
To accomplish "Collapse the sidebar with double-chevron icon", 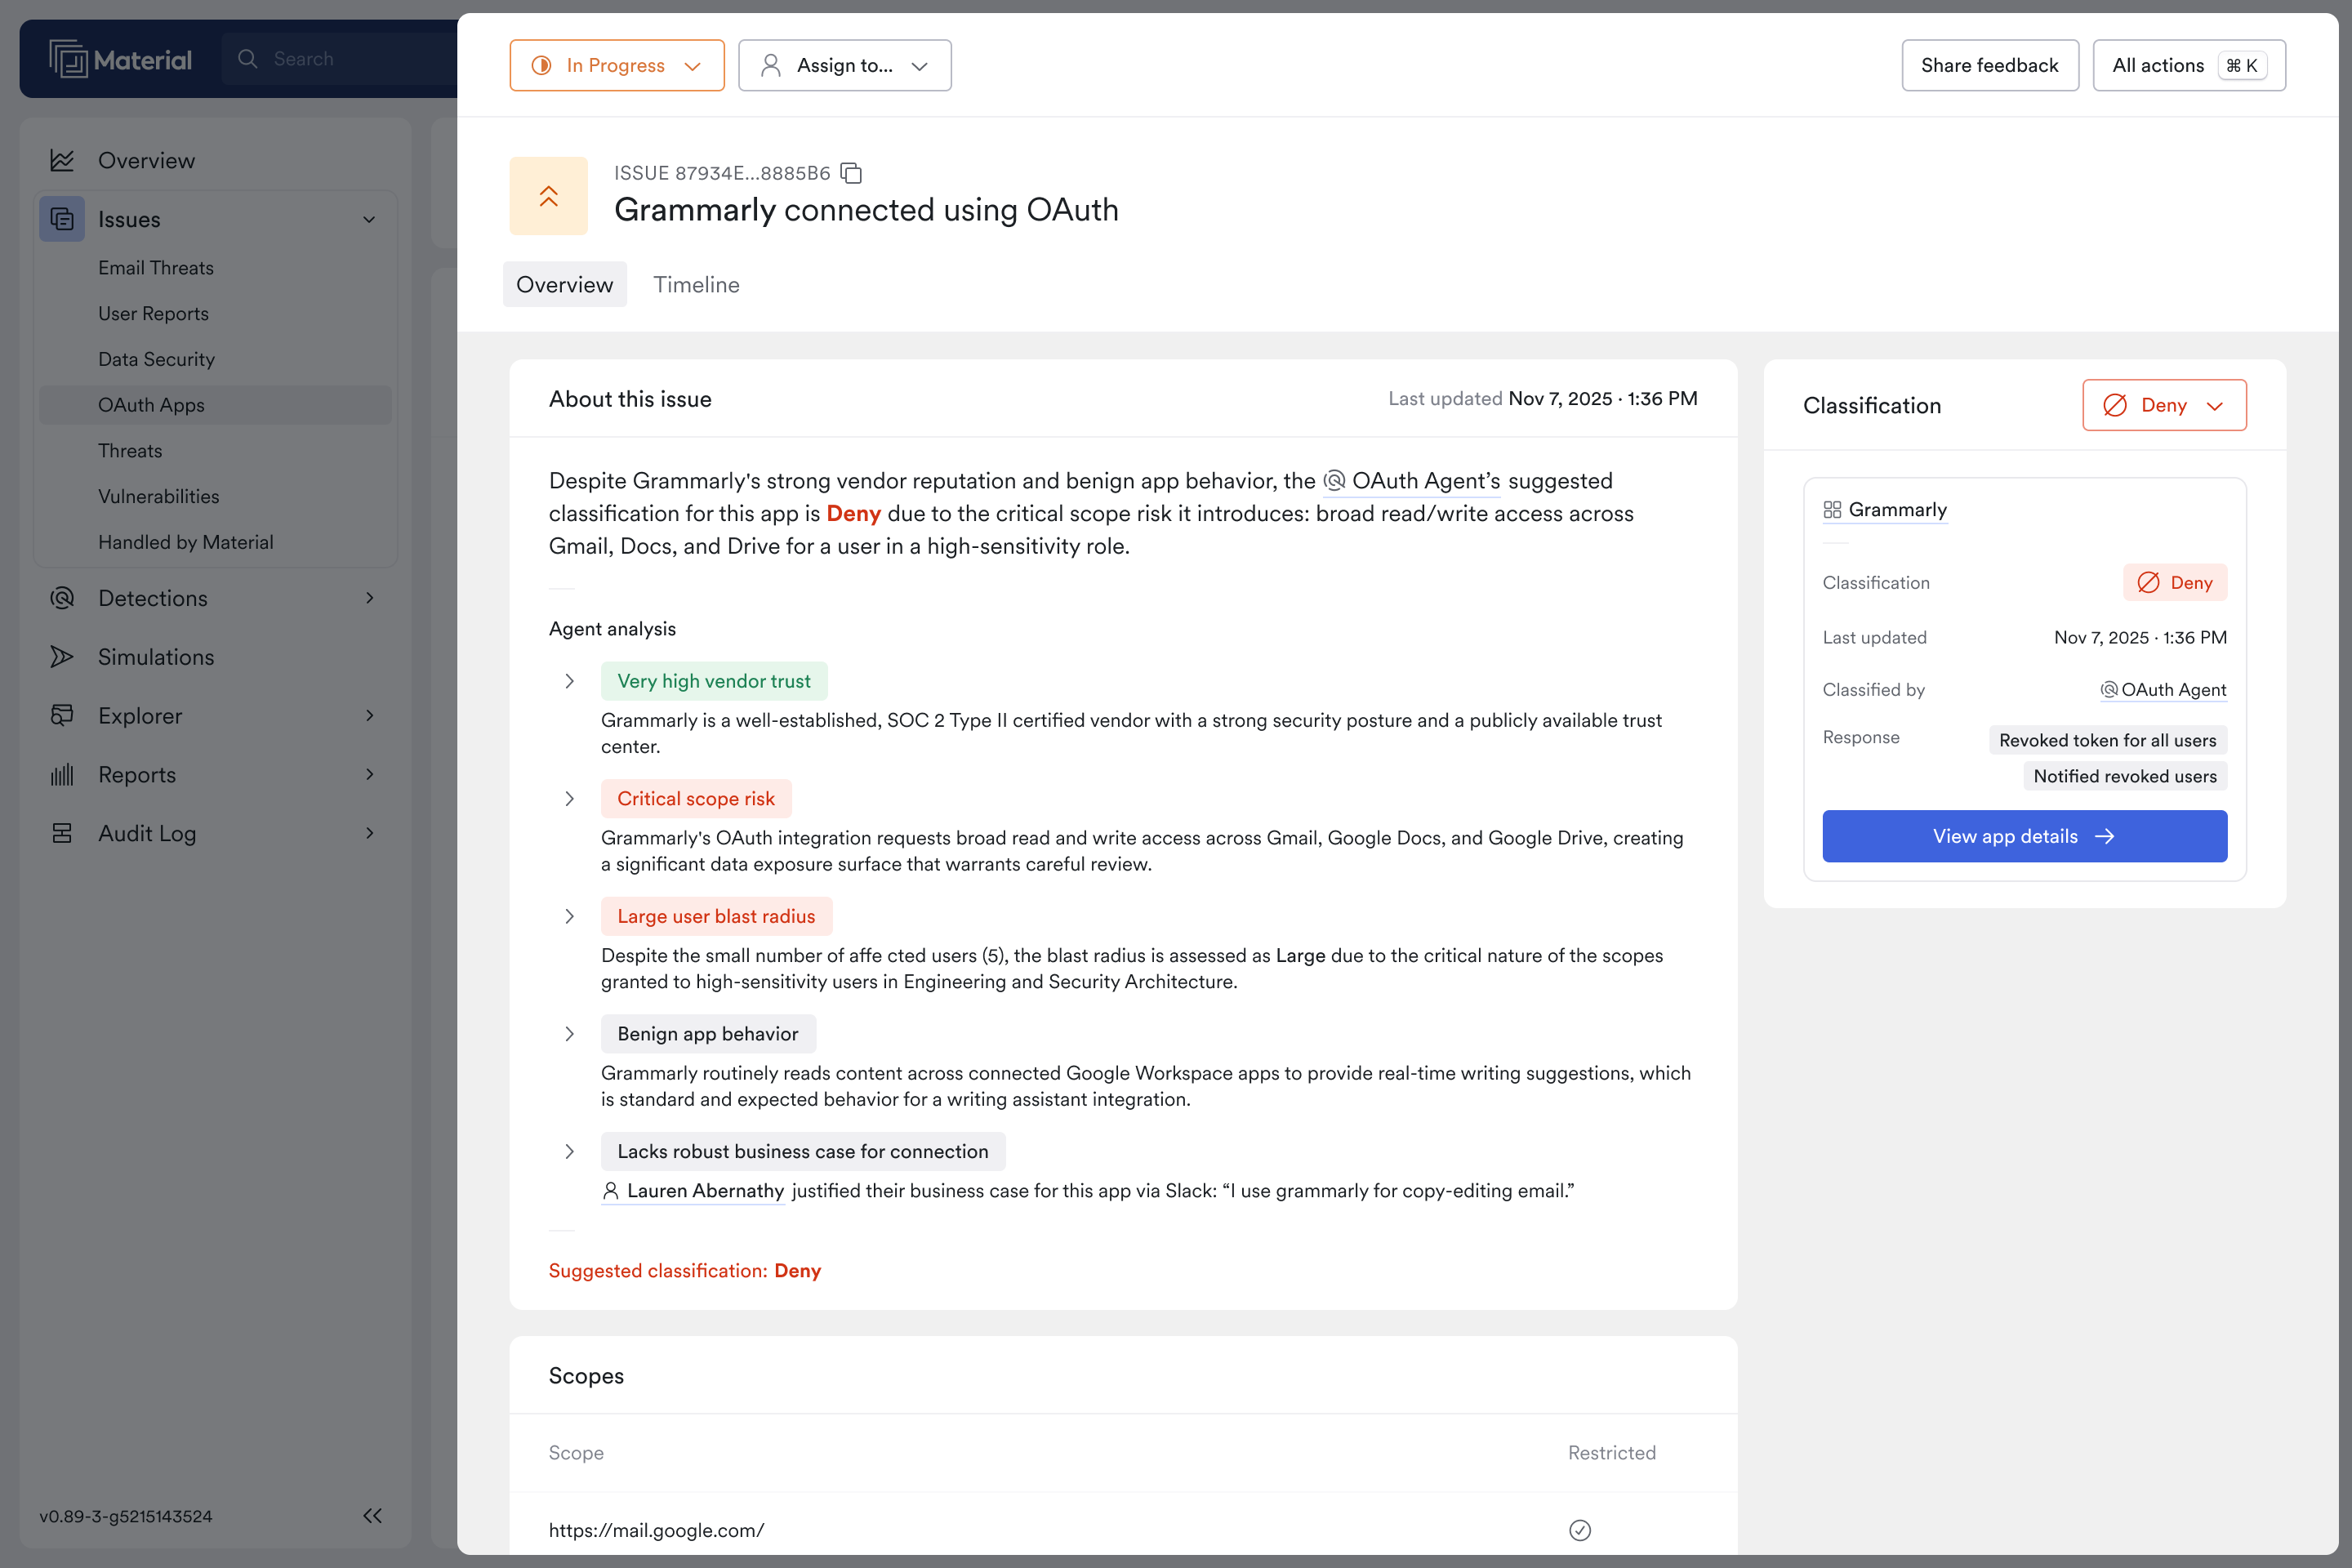I will tap(372, 1516).
